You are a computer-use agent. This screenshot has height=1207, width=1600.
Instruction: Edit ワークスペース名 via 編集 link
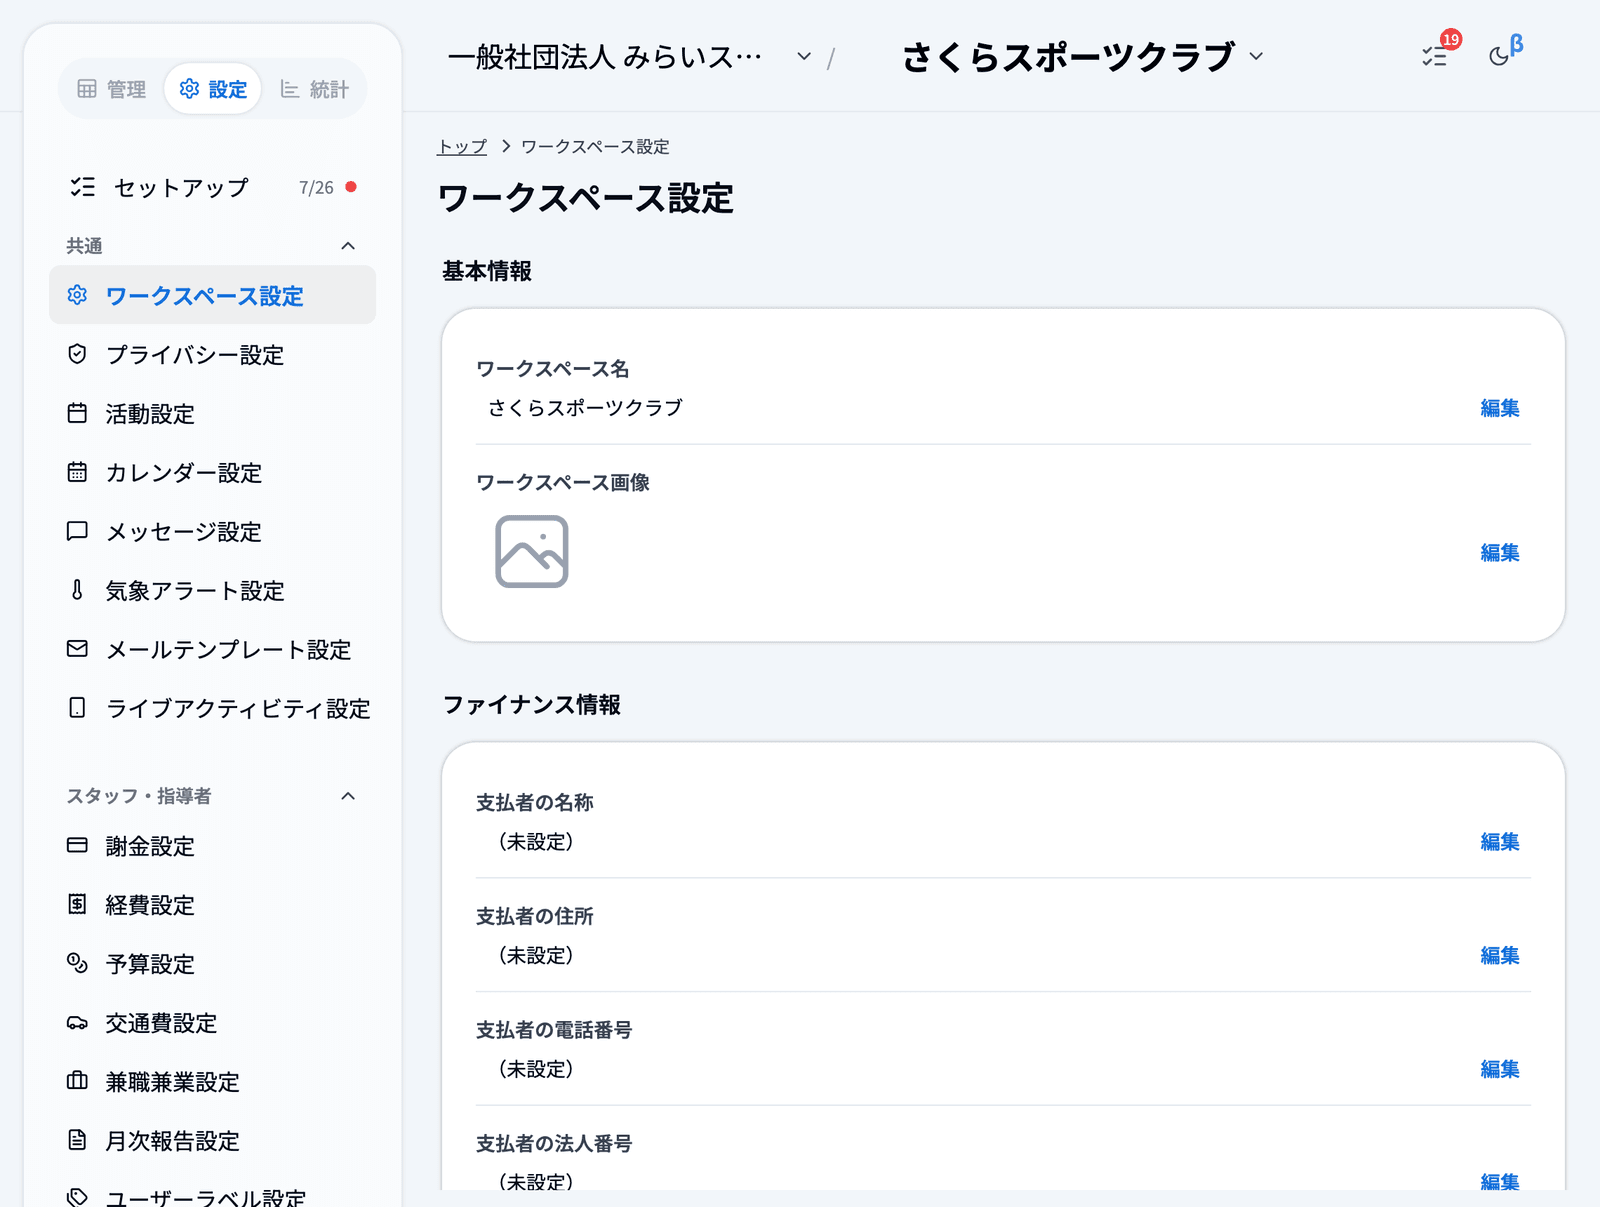tap(1499, 408)
